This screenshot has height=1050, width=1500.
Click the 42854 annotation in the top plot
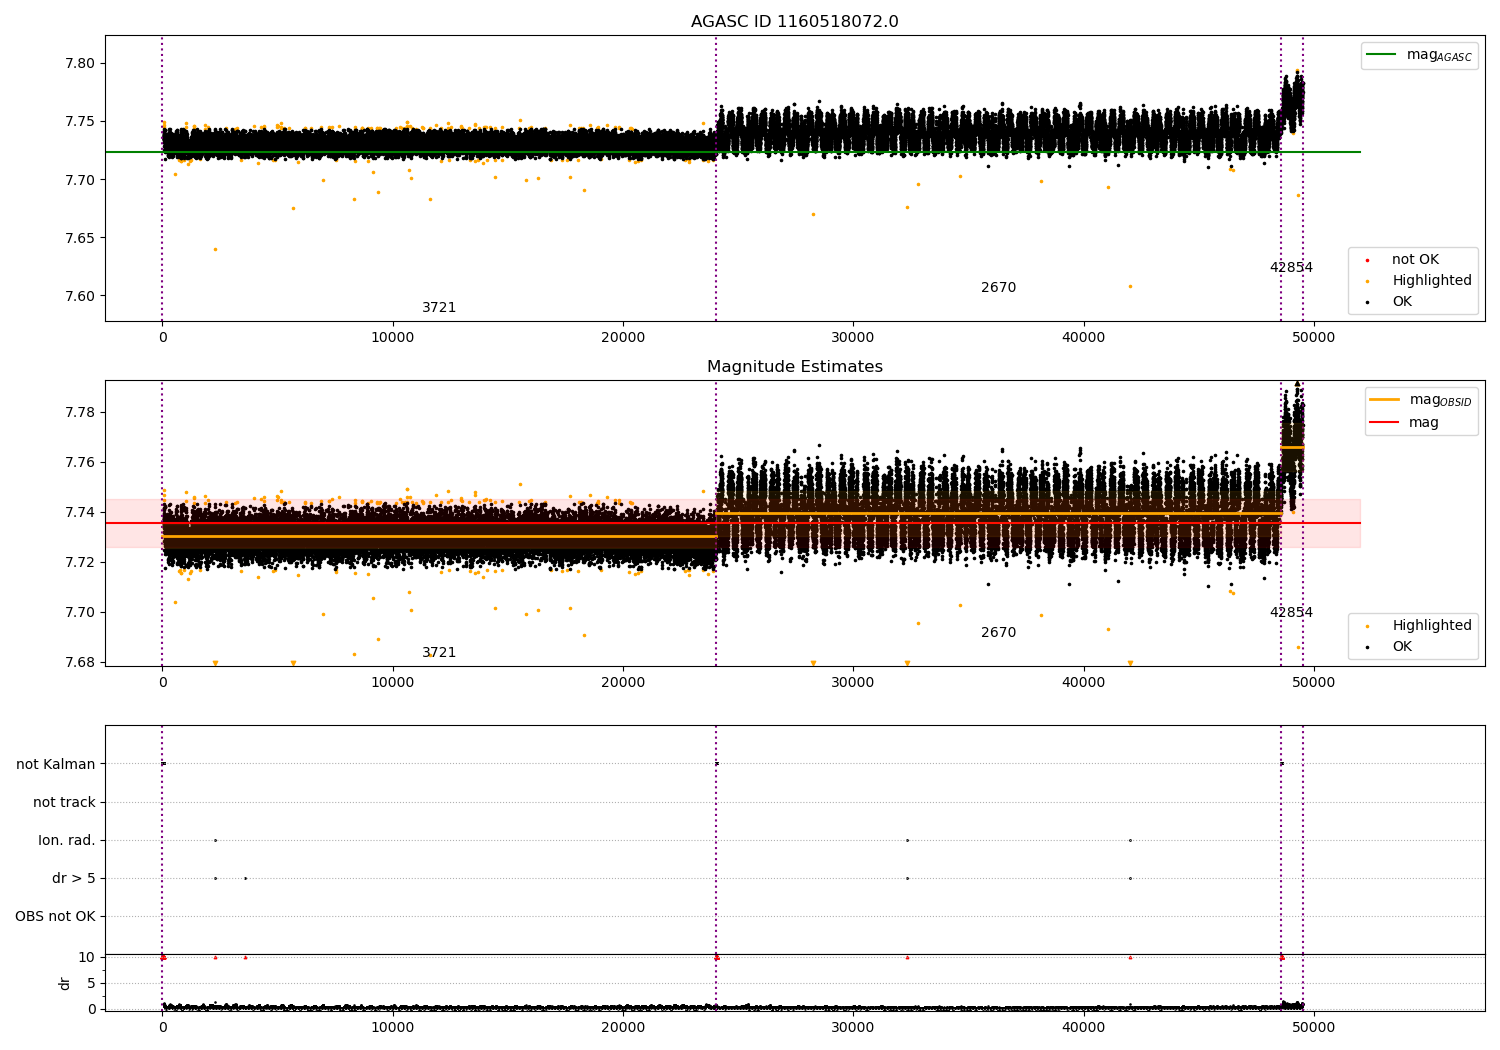tap(1291, 268)
